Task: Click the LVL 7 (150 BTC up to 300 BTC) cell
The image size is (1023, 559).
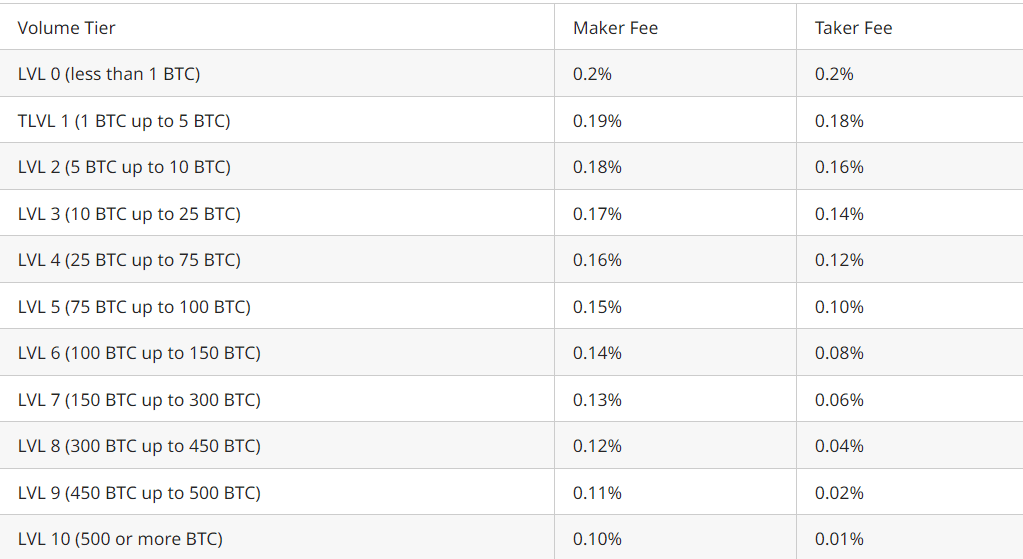Action: (x=139, y=400)
